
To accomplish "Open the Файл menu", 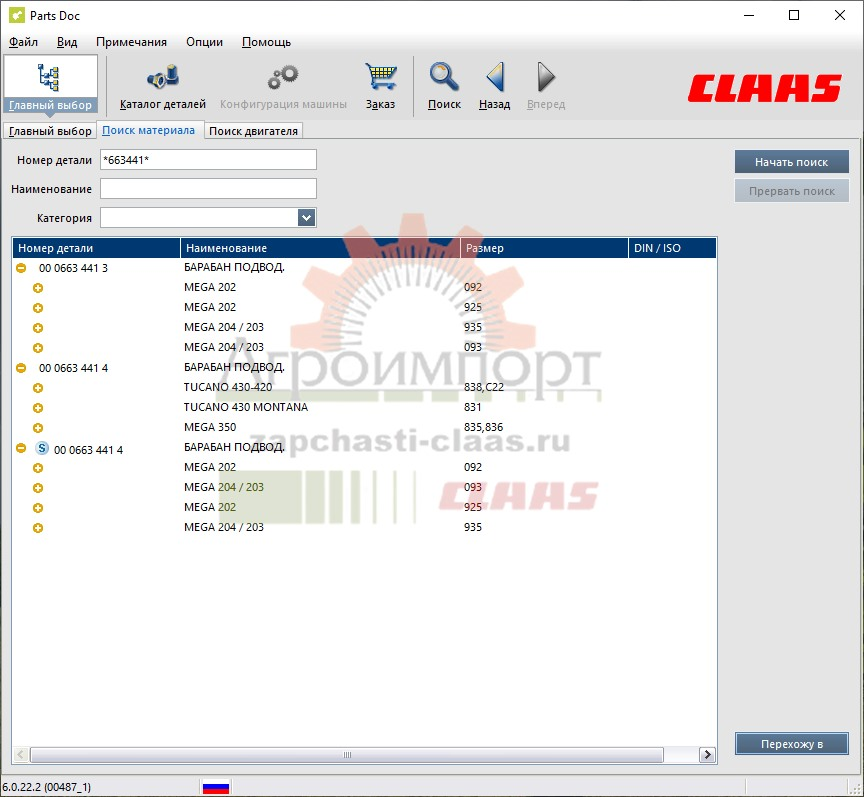I will tap(23, 42).
